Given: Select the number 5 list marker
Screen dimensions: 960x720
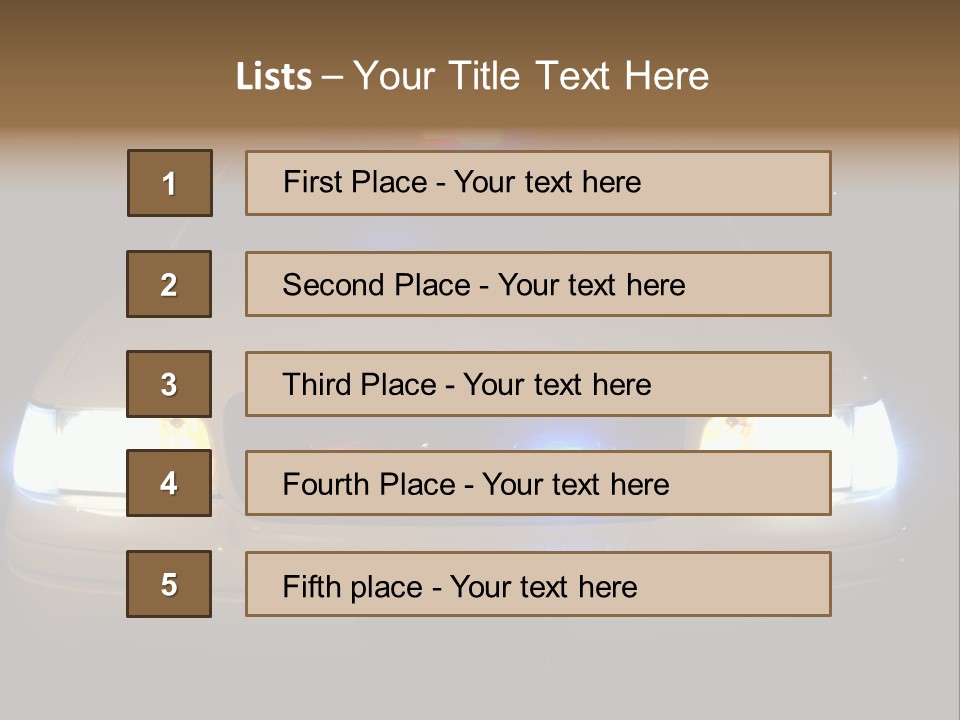Looking at the screenshot, I should pos(169,584).
